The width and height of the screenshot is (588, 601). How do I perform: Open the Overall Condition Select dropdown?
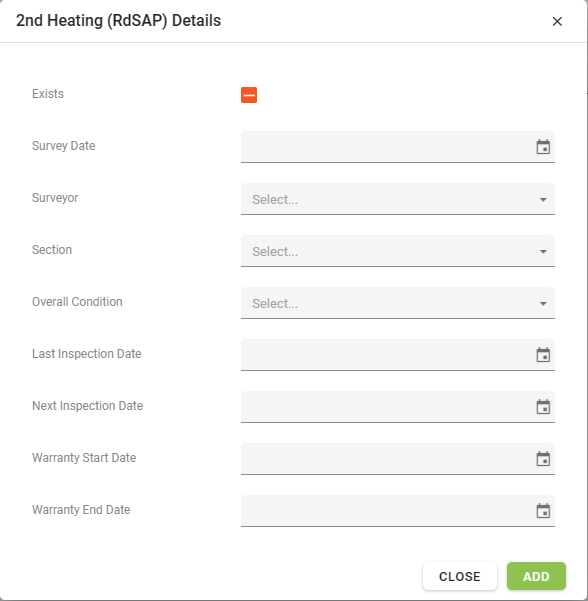pos(397,303)
